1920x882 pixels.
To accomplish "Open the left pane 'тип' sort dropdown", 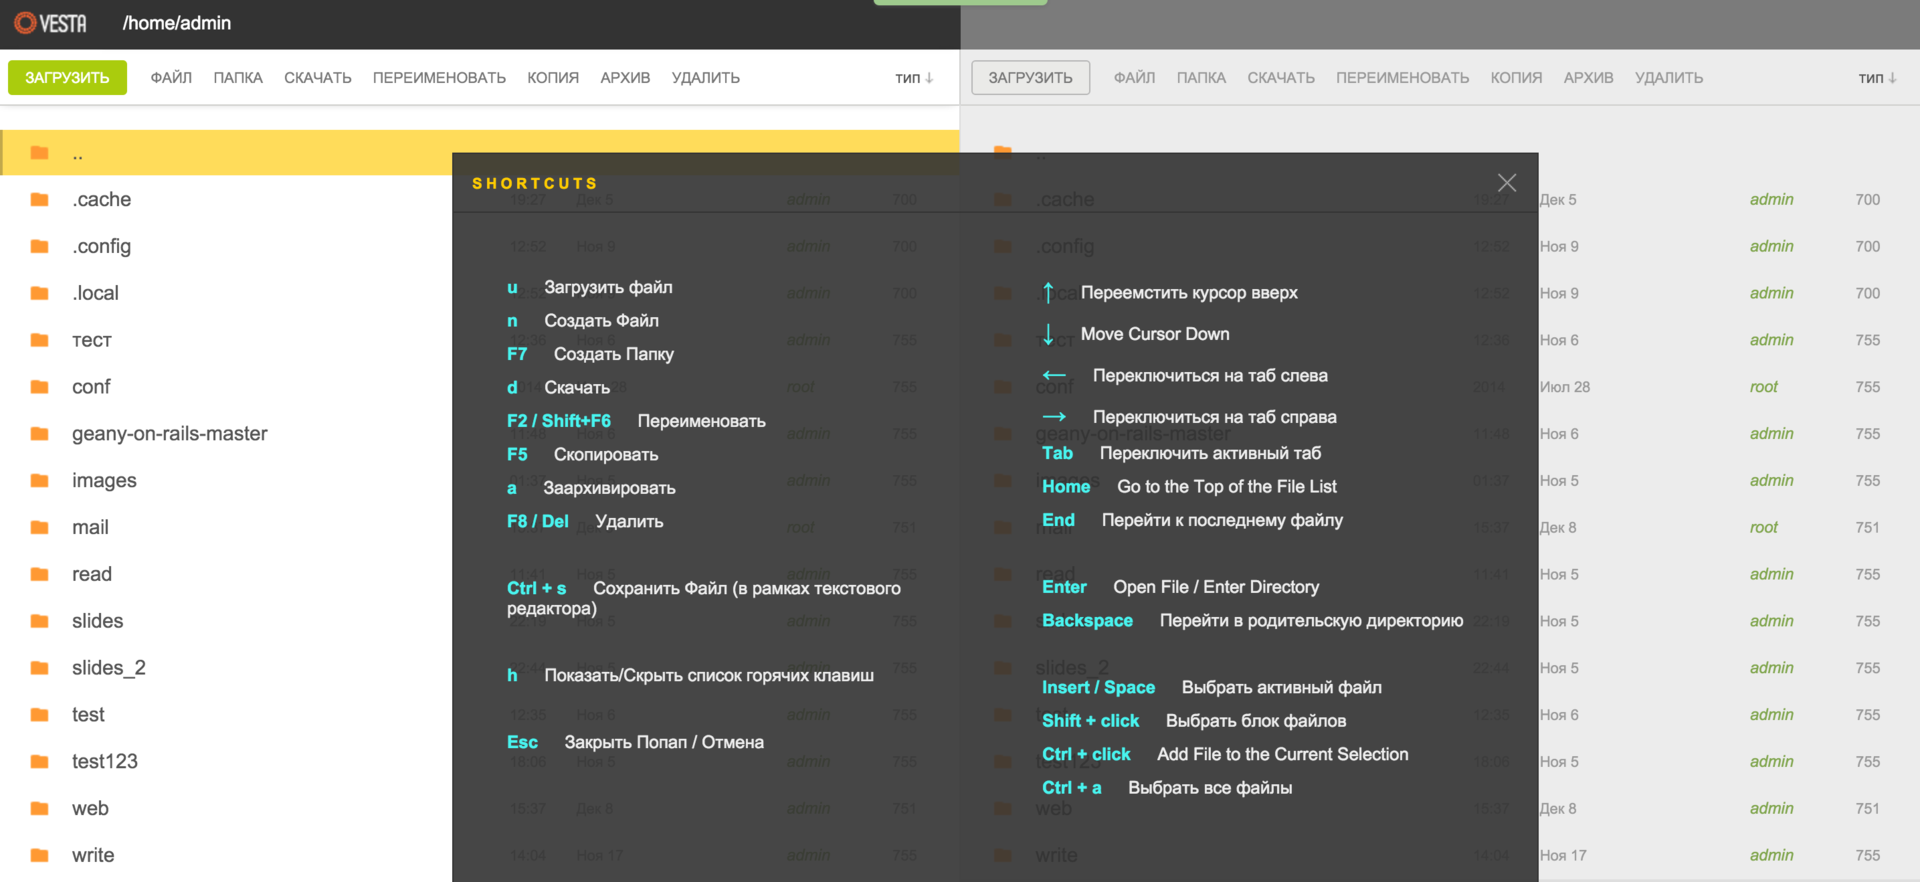I will pos(914,78).
